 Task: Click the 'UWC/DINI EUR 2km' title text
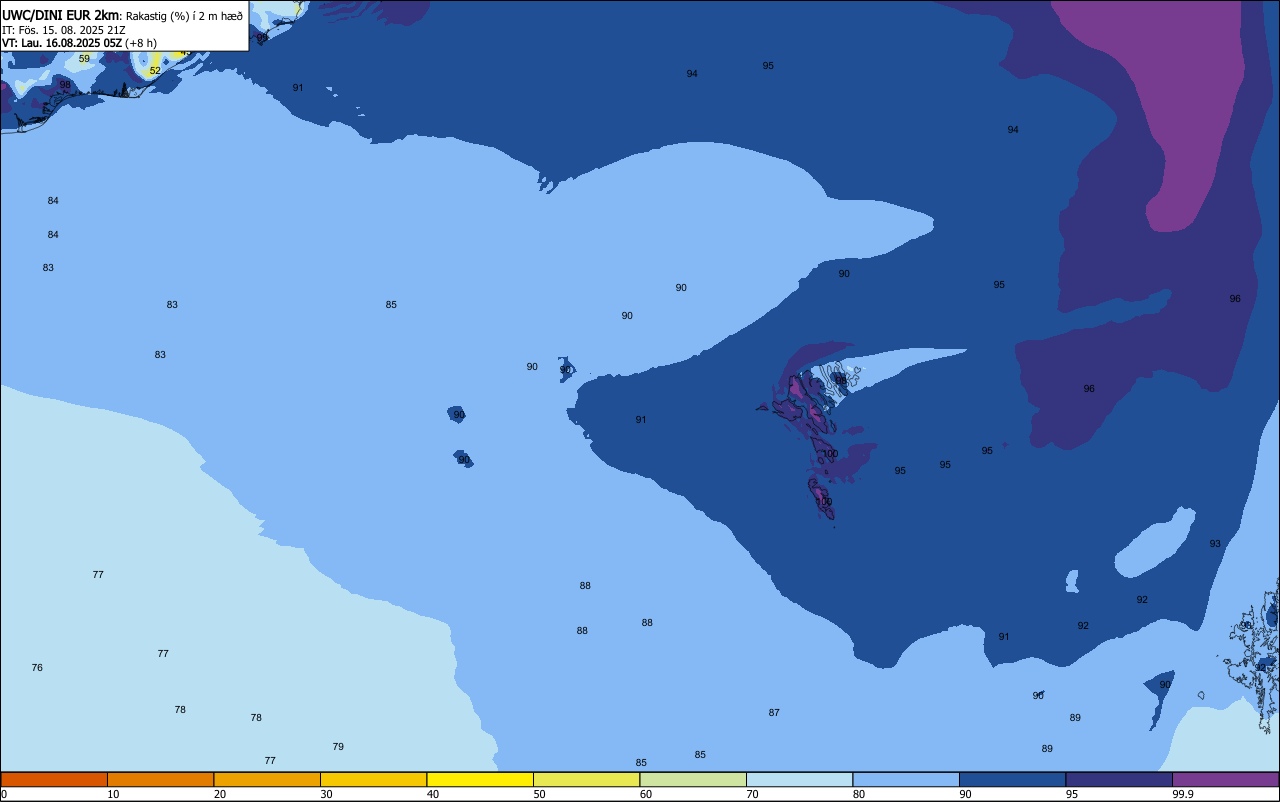coord(61,15)
